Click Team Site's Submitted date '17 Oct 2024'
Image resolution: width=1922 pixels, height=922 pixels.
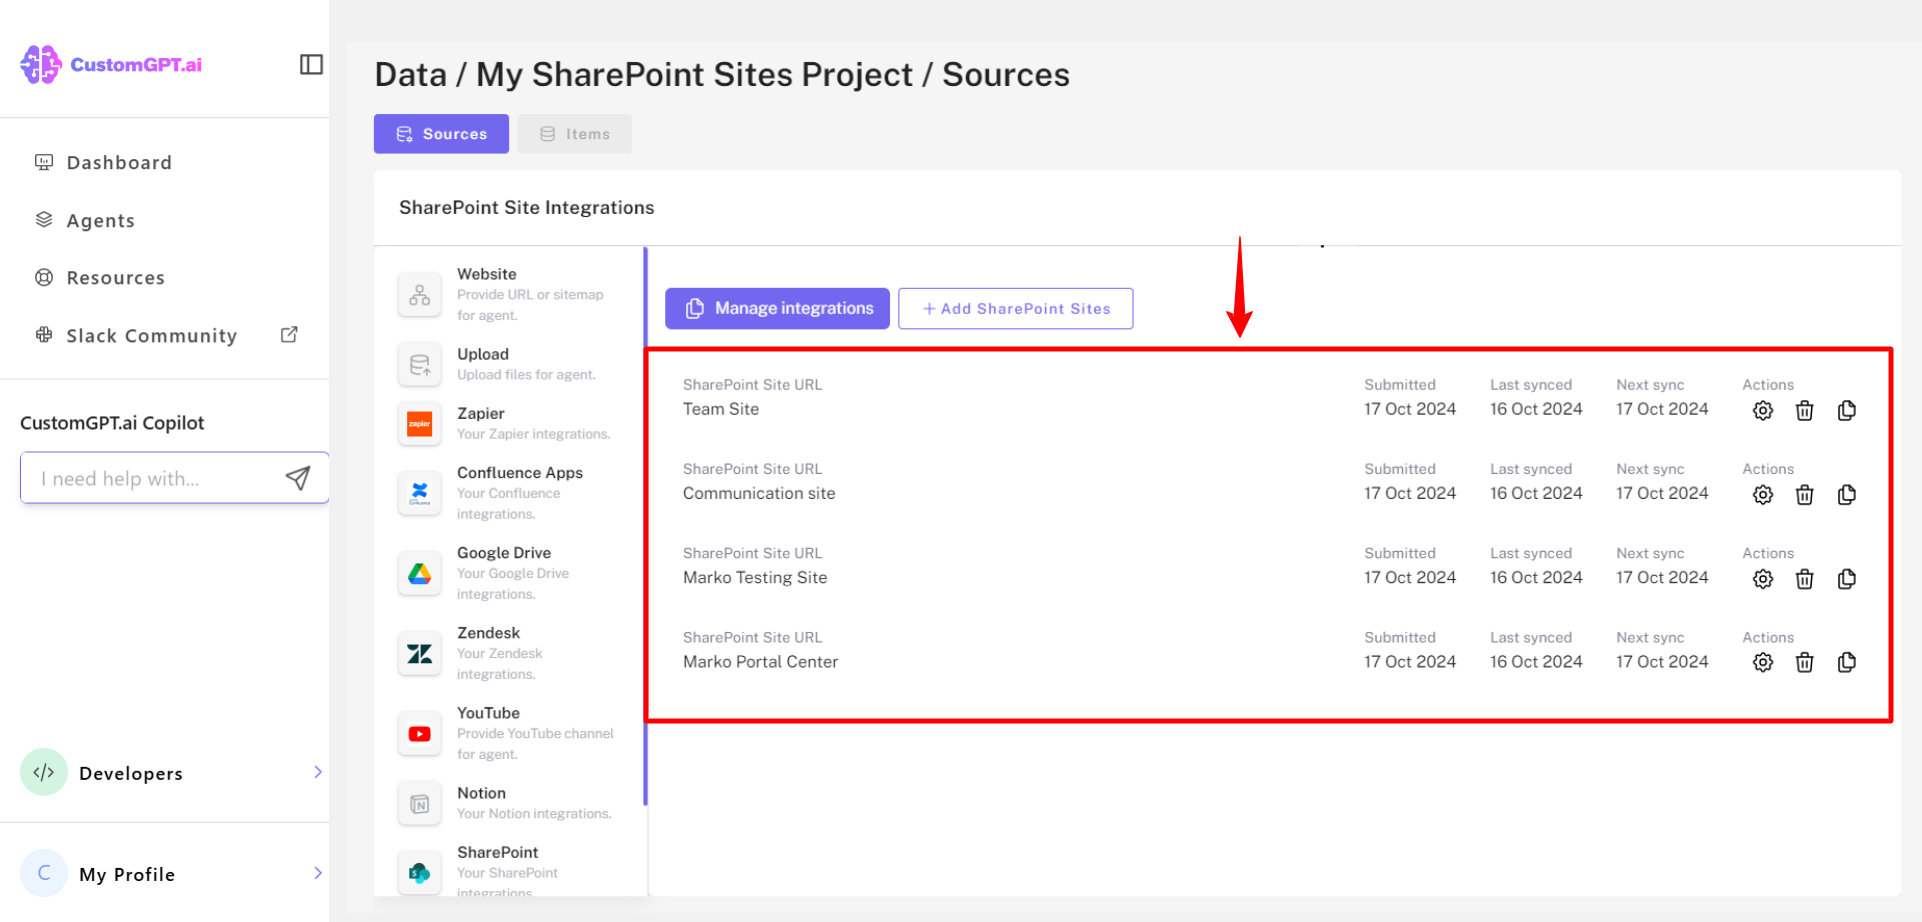[x=1410, y=409]
